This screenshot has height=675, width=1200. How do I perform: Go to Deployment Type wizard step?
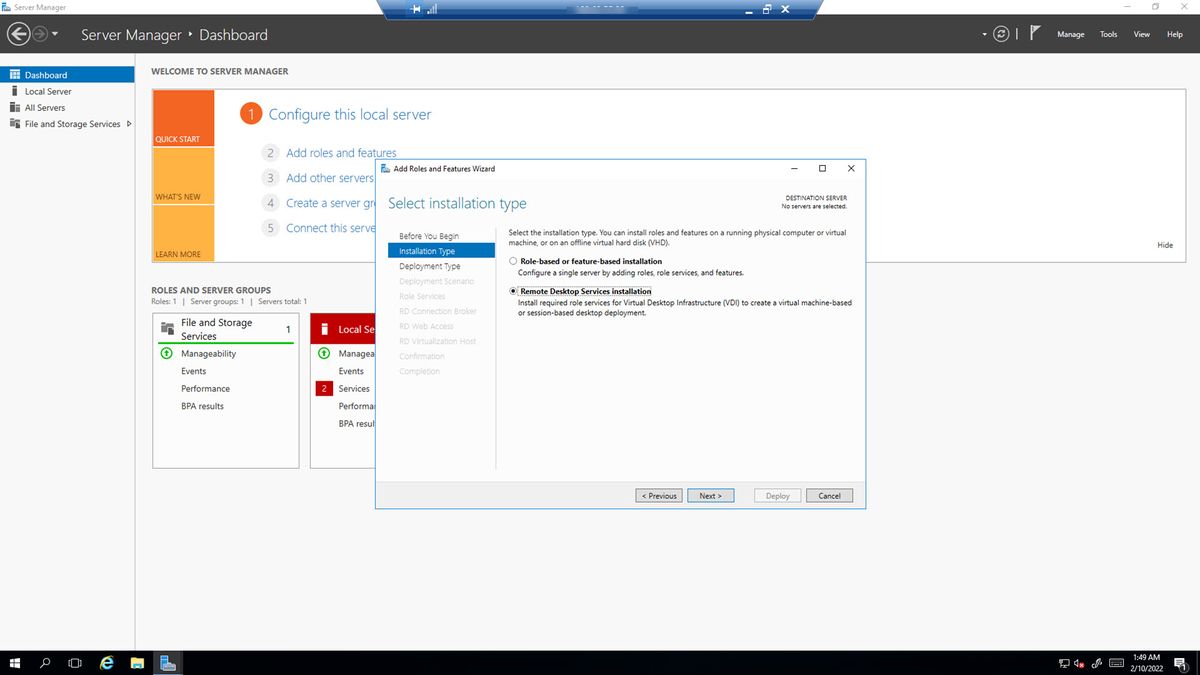click(430, 266)
